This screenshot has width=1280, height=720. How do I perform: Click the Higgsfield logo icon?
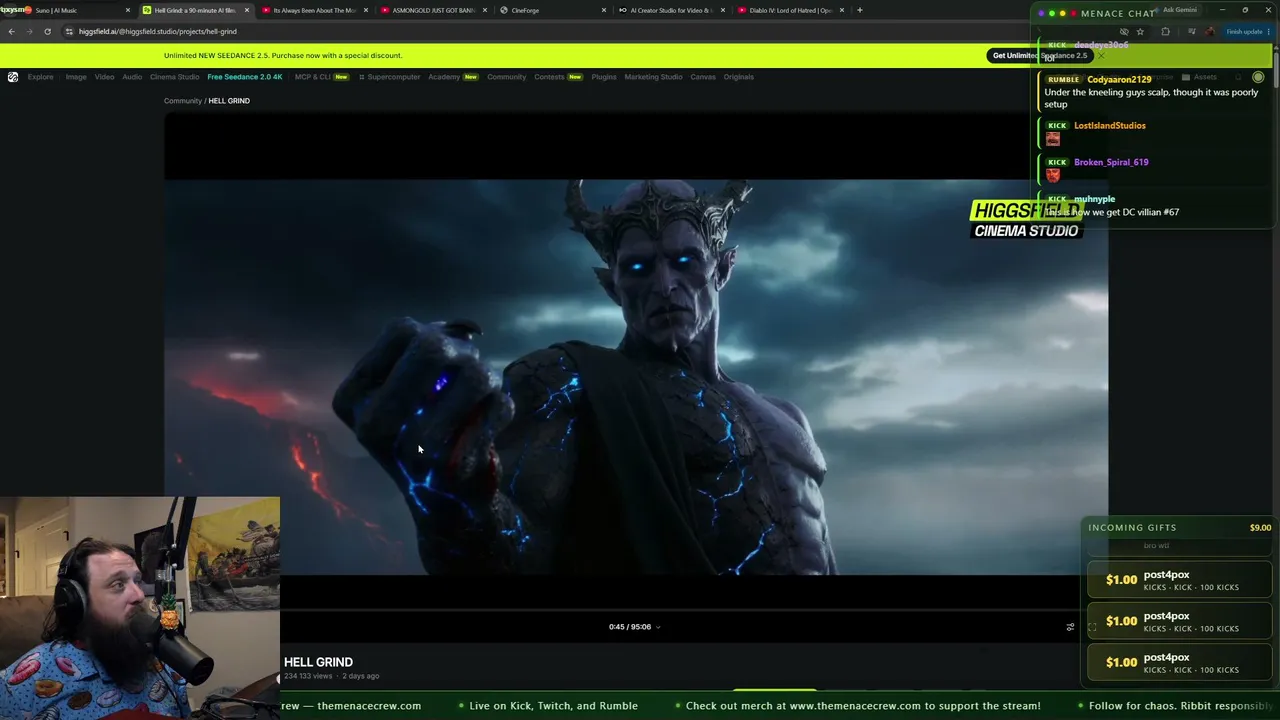pyautogui.click(x=13, y=77)
